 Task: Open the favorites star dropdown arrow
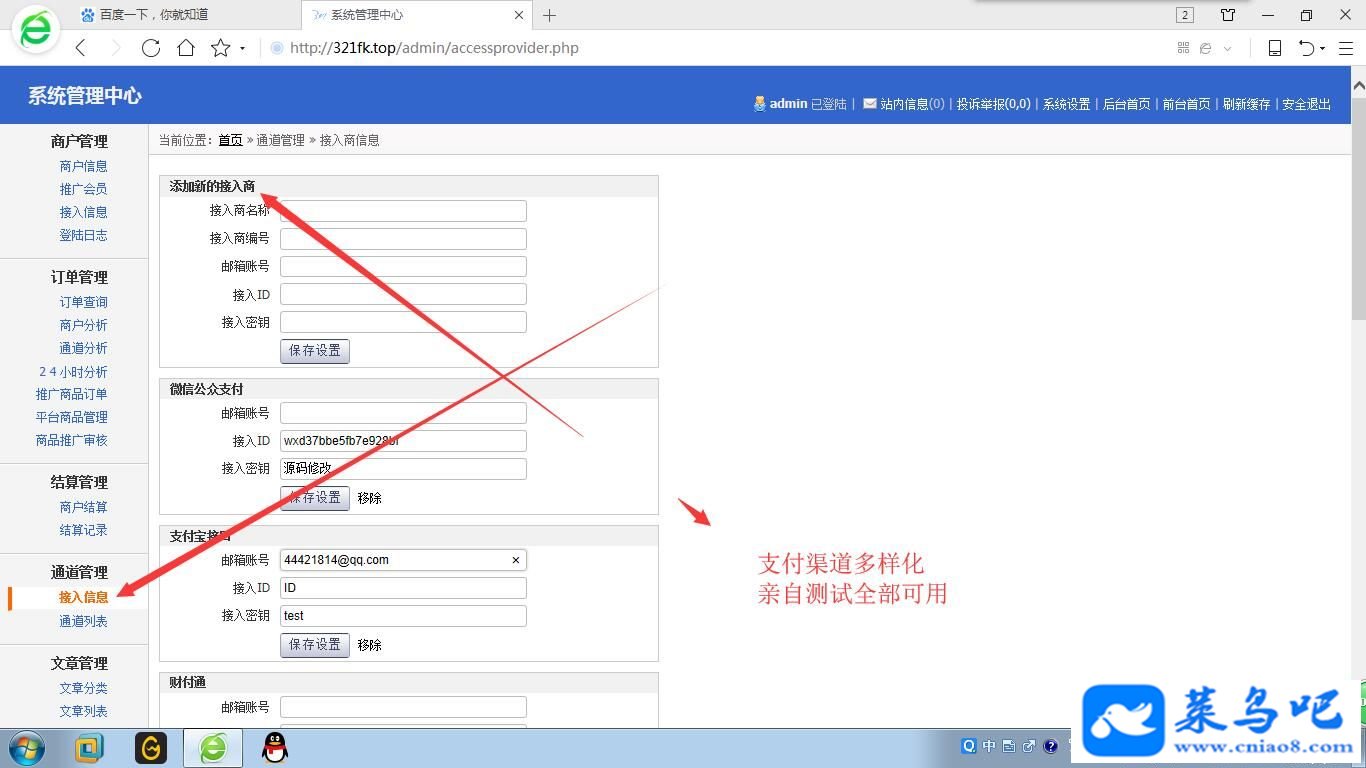(242, 49)
